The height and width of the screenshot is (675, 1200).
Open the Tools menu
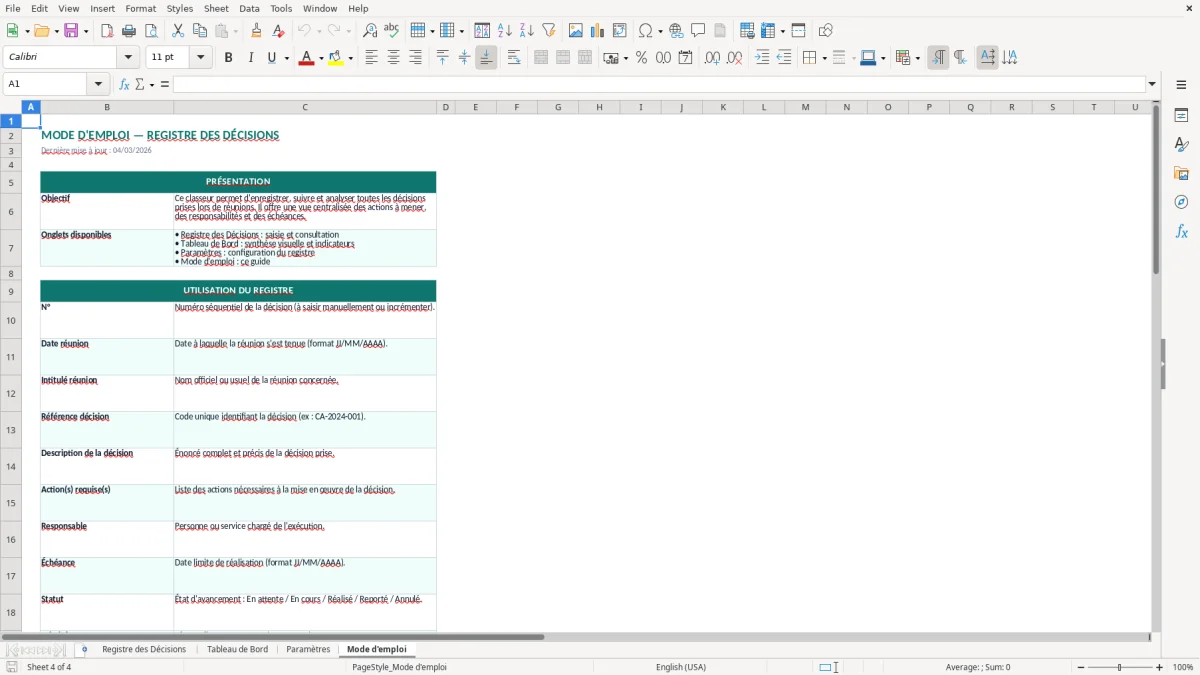coord(281,8)
